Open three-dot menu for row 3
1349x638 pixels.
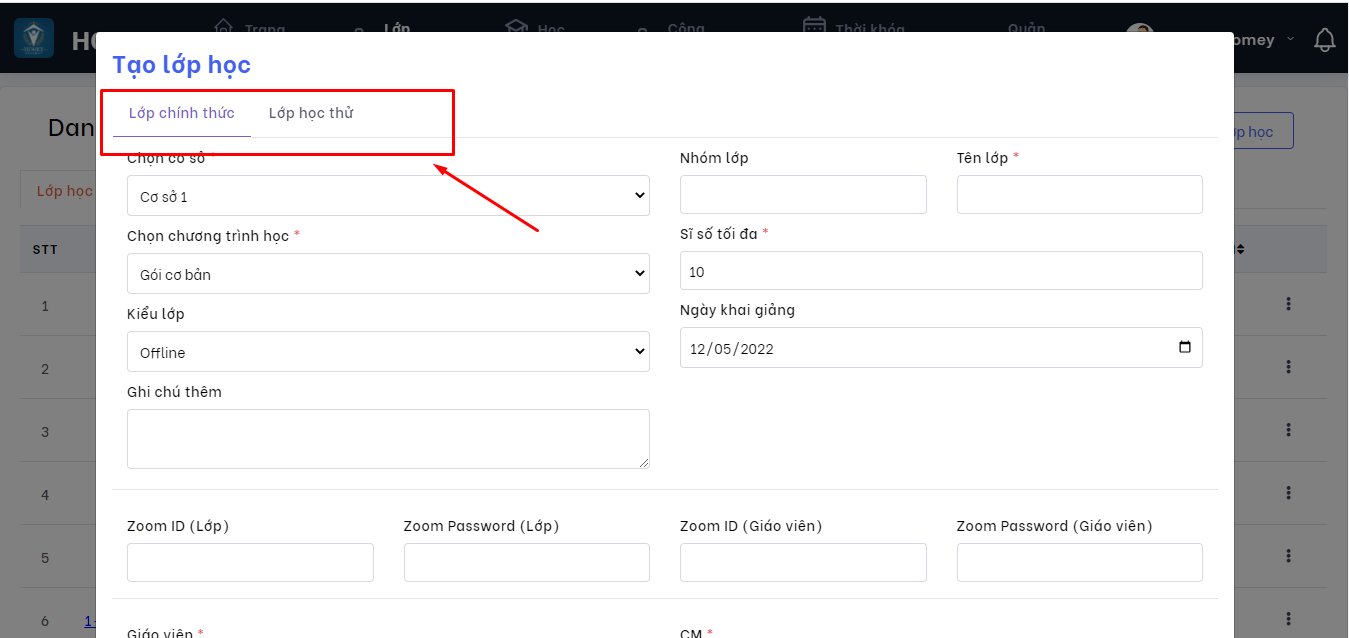click(1289, 430)
